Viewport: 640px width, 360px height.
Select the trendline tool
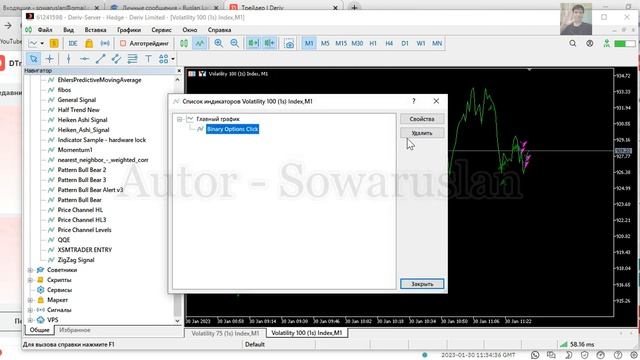100,59
